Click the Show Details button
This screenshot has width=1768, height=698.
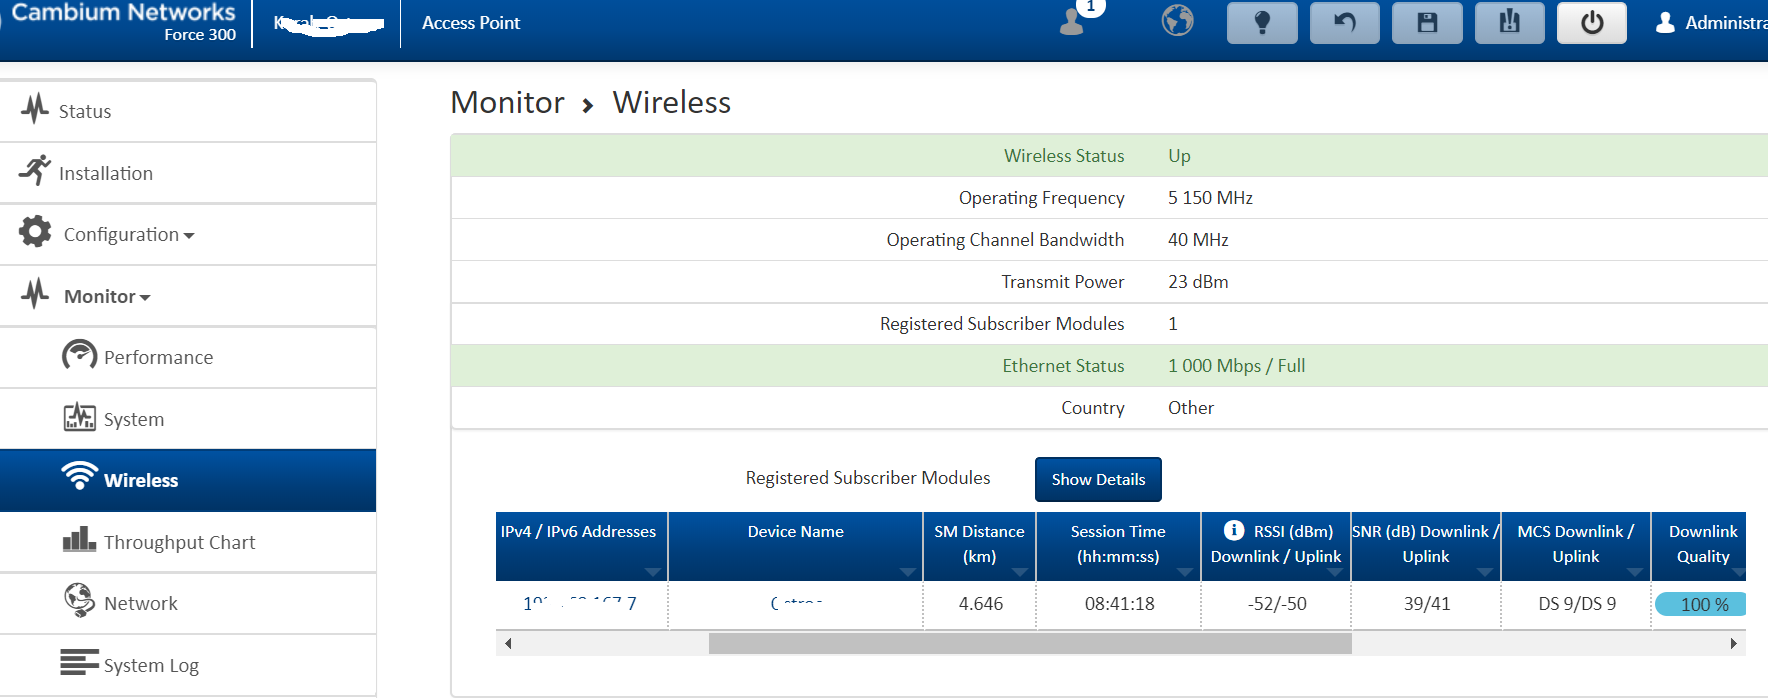click(1098, 480)
